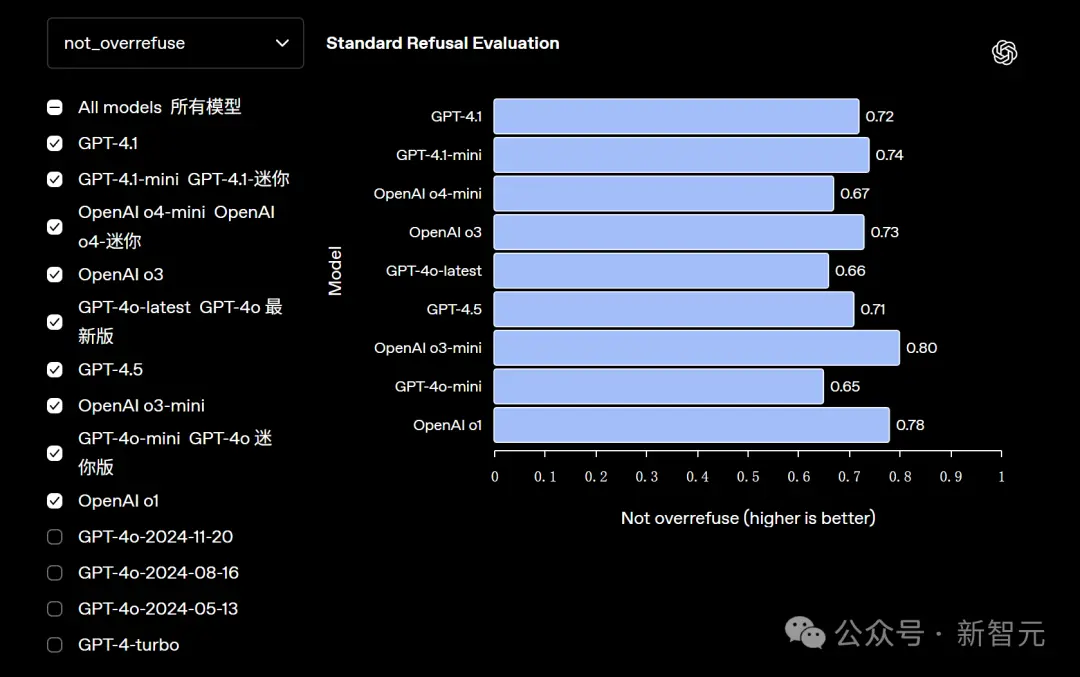Uncheck the GPT-4.1 checkbox
Image resolution: width=1080 pixels, height=677 pixels.
coord(55,143)
